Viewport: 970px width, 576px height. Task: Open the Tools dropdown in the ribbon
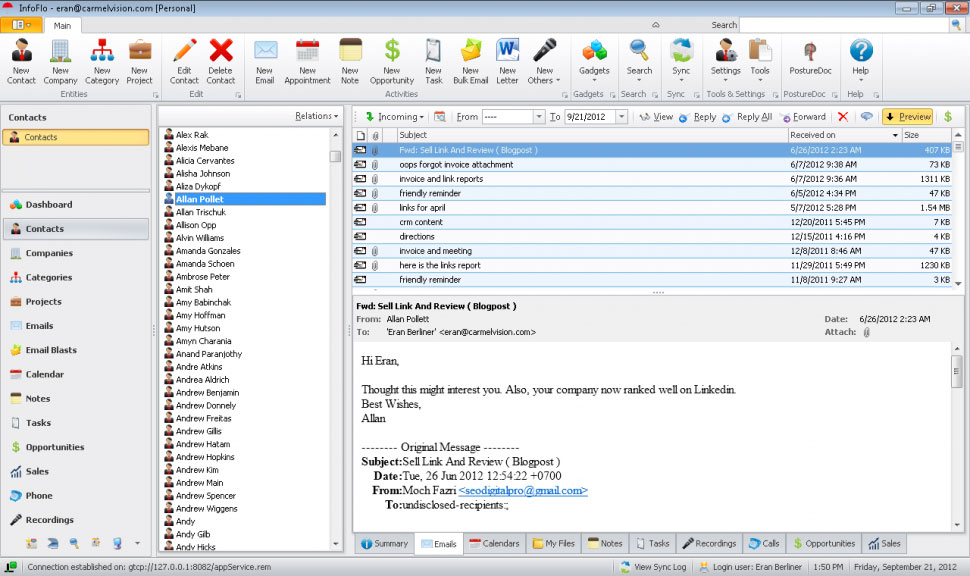click(760, 61)
